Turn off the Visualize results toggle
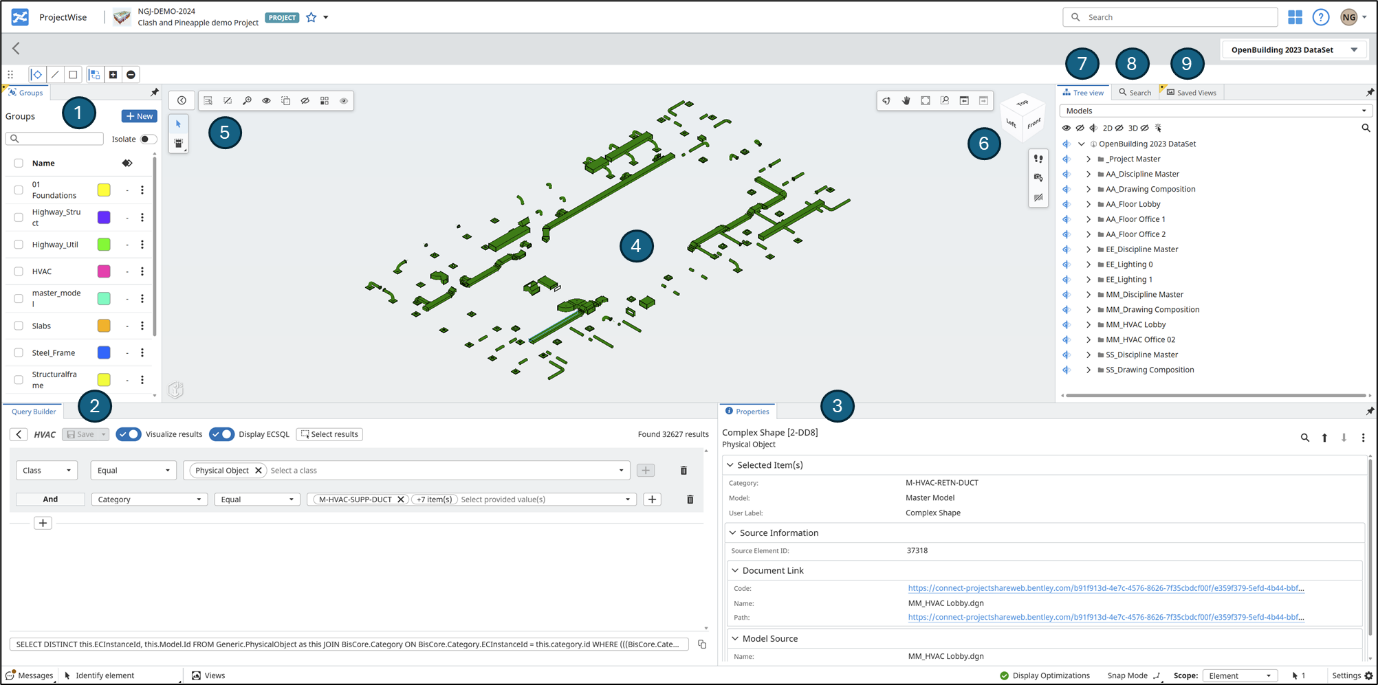This screenshot has width=1378, height=685. (x=129, y=434)
